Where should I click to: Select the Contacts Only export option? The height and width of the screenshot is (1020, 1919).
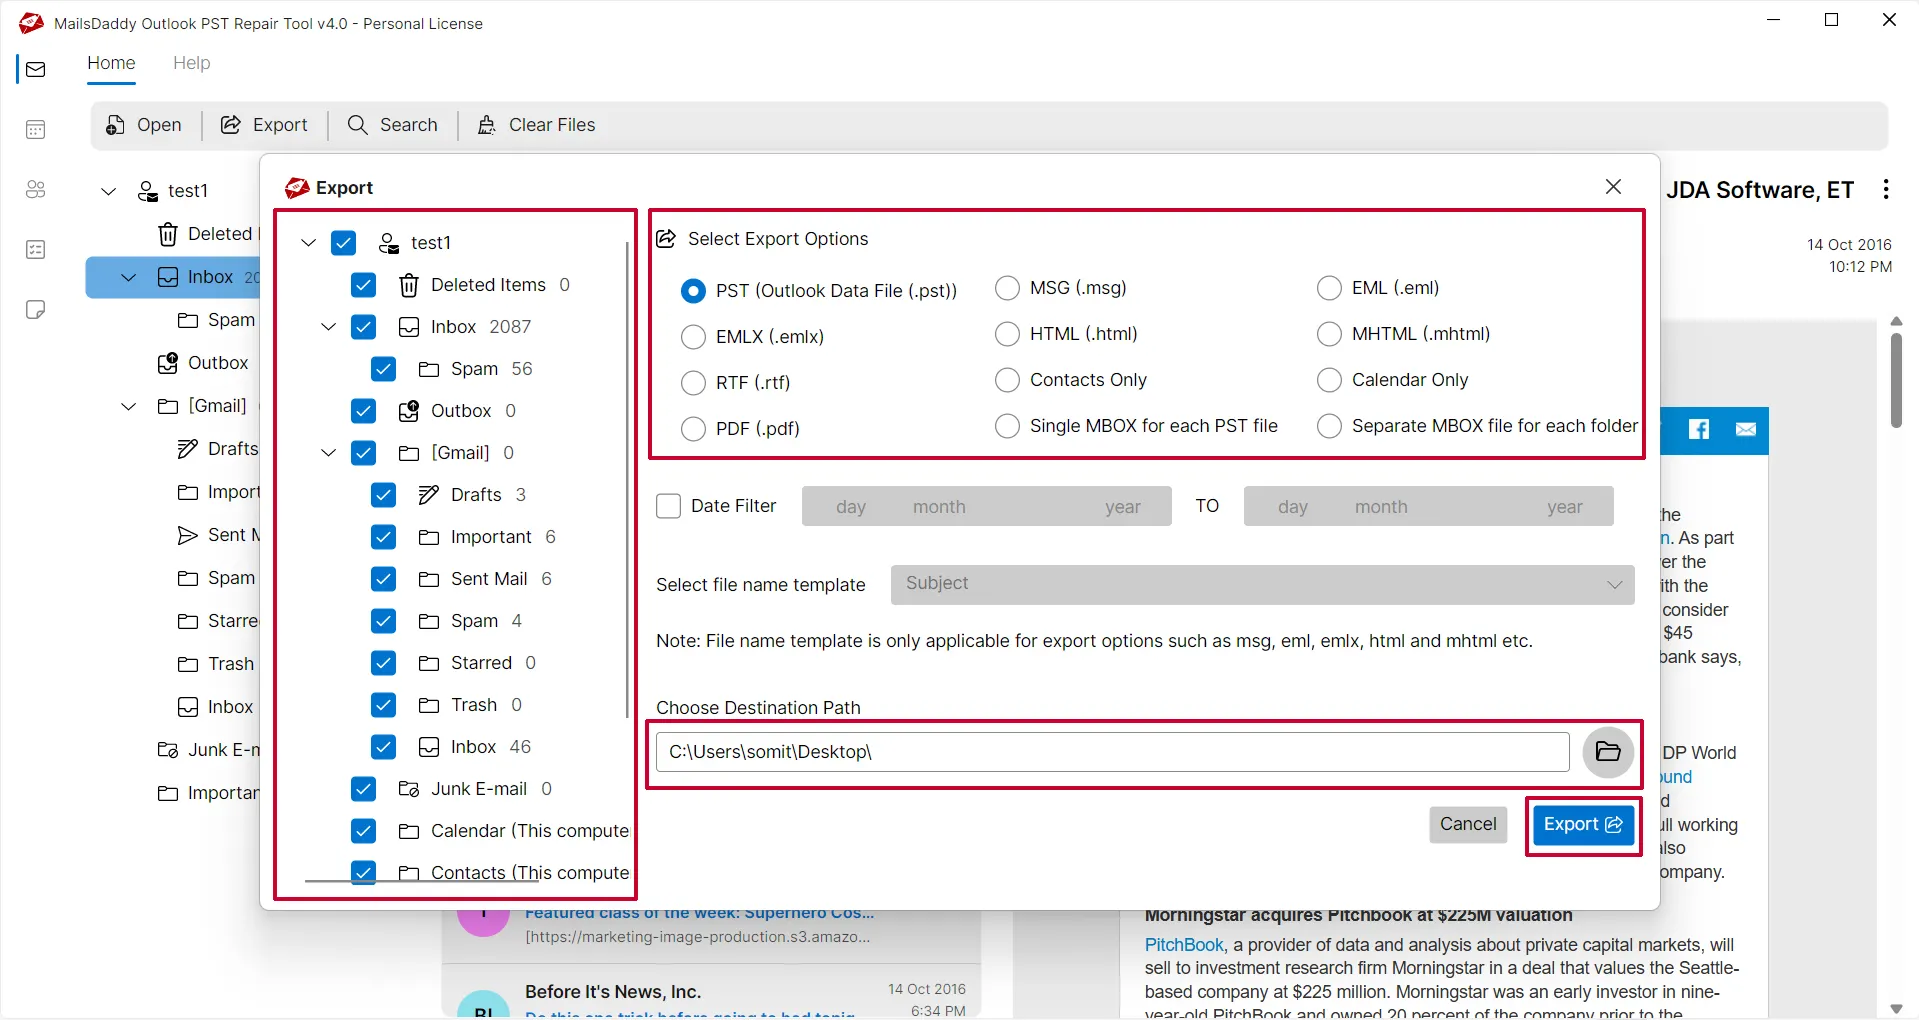(1007, 380)
